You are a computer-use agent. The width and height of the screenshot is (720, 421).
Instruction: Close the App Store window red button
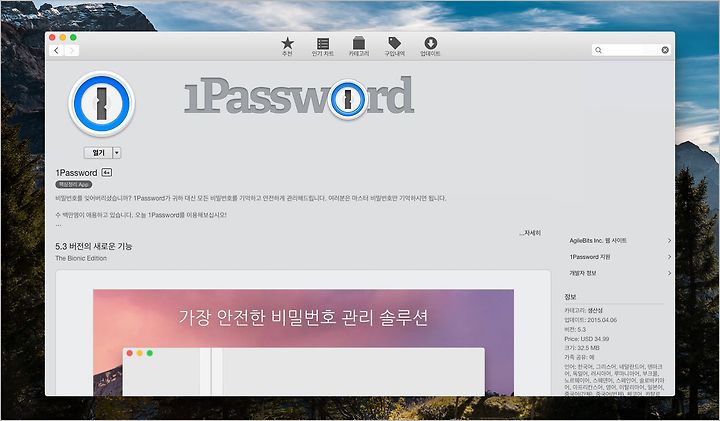coord(52,38)
